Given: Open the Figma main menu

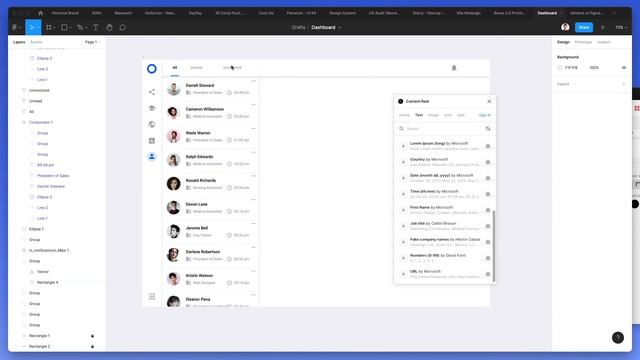Looking at the screenshot, I should pos(16,27).
